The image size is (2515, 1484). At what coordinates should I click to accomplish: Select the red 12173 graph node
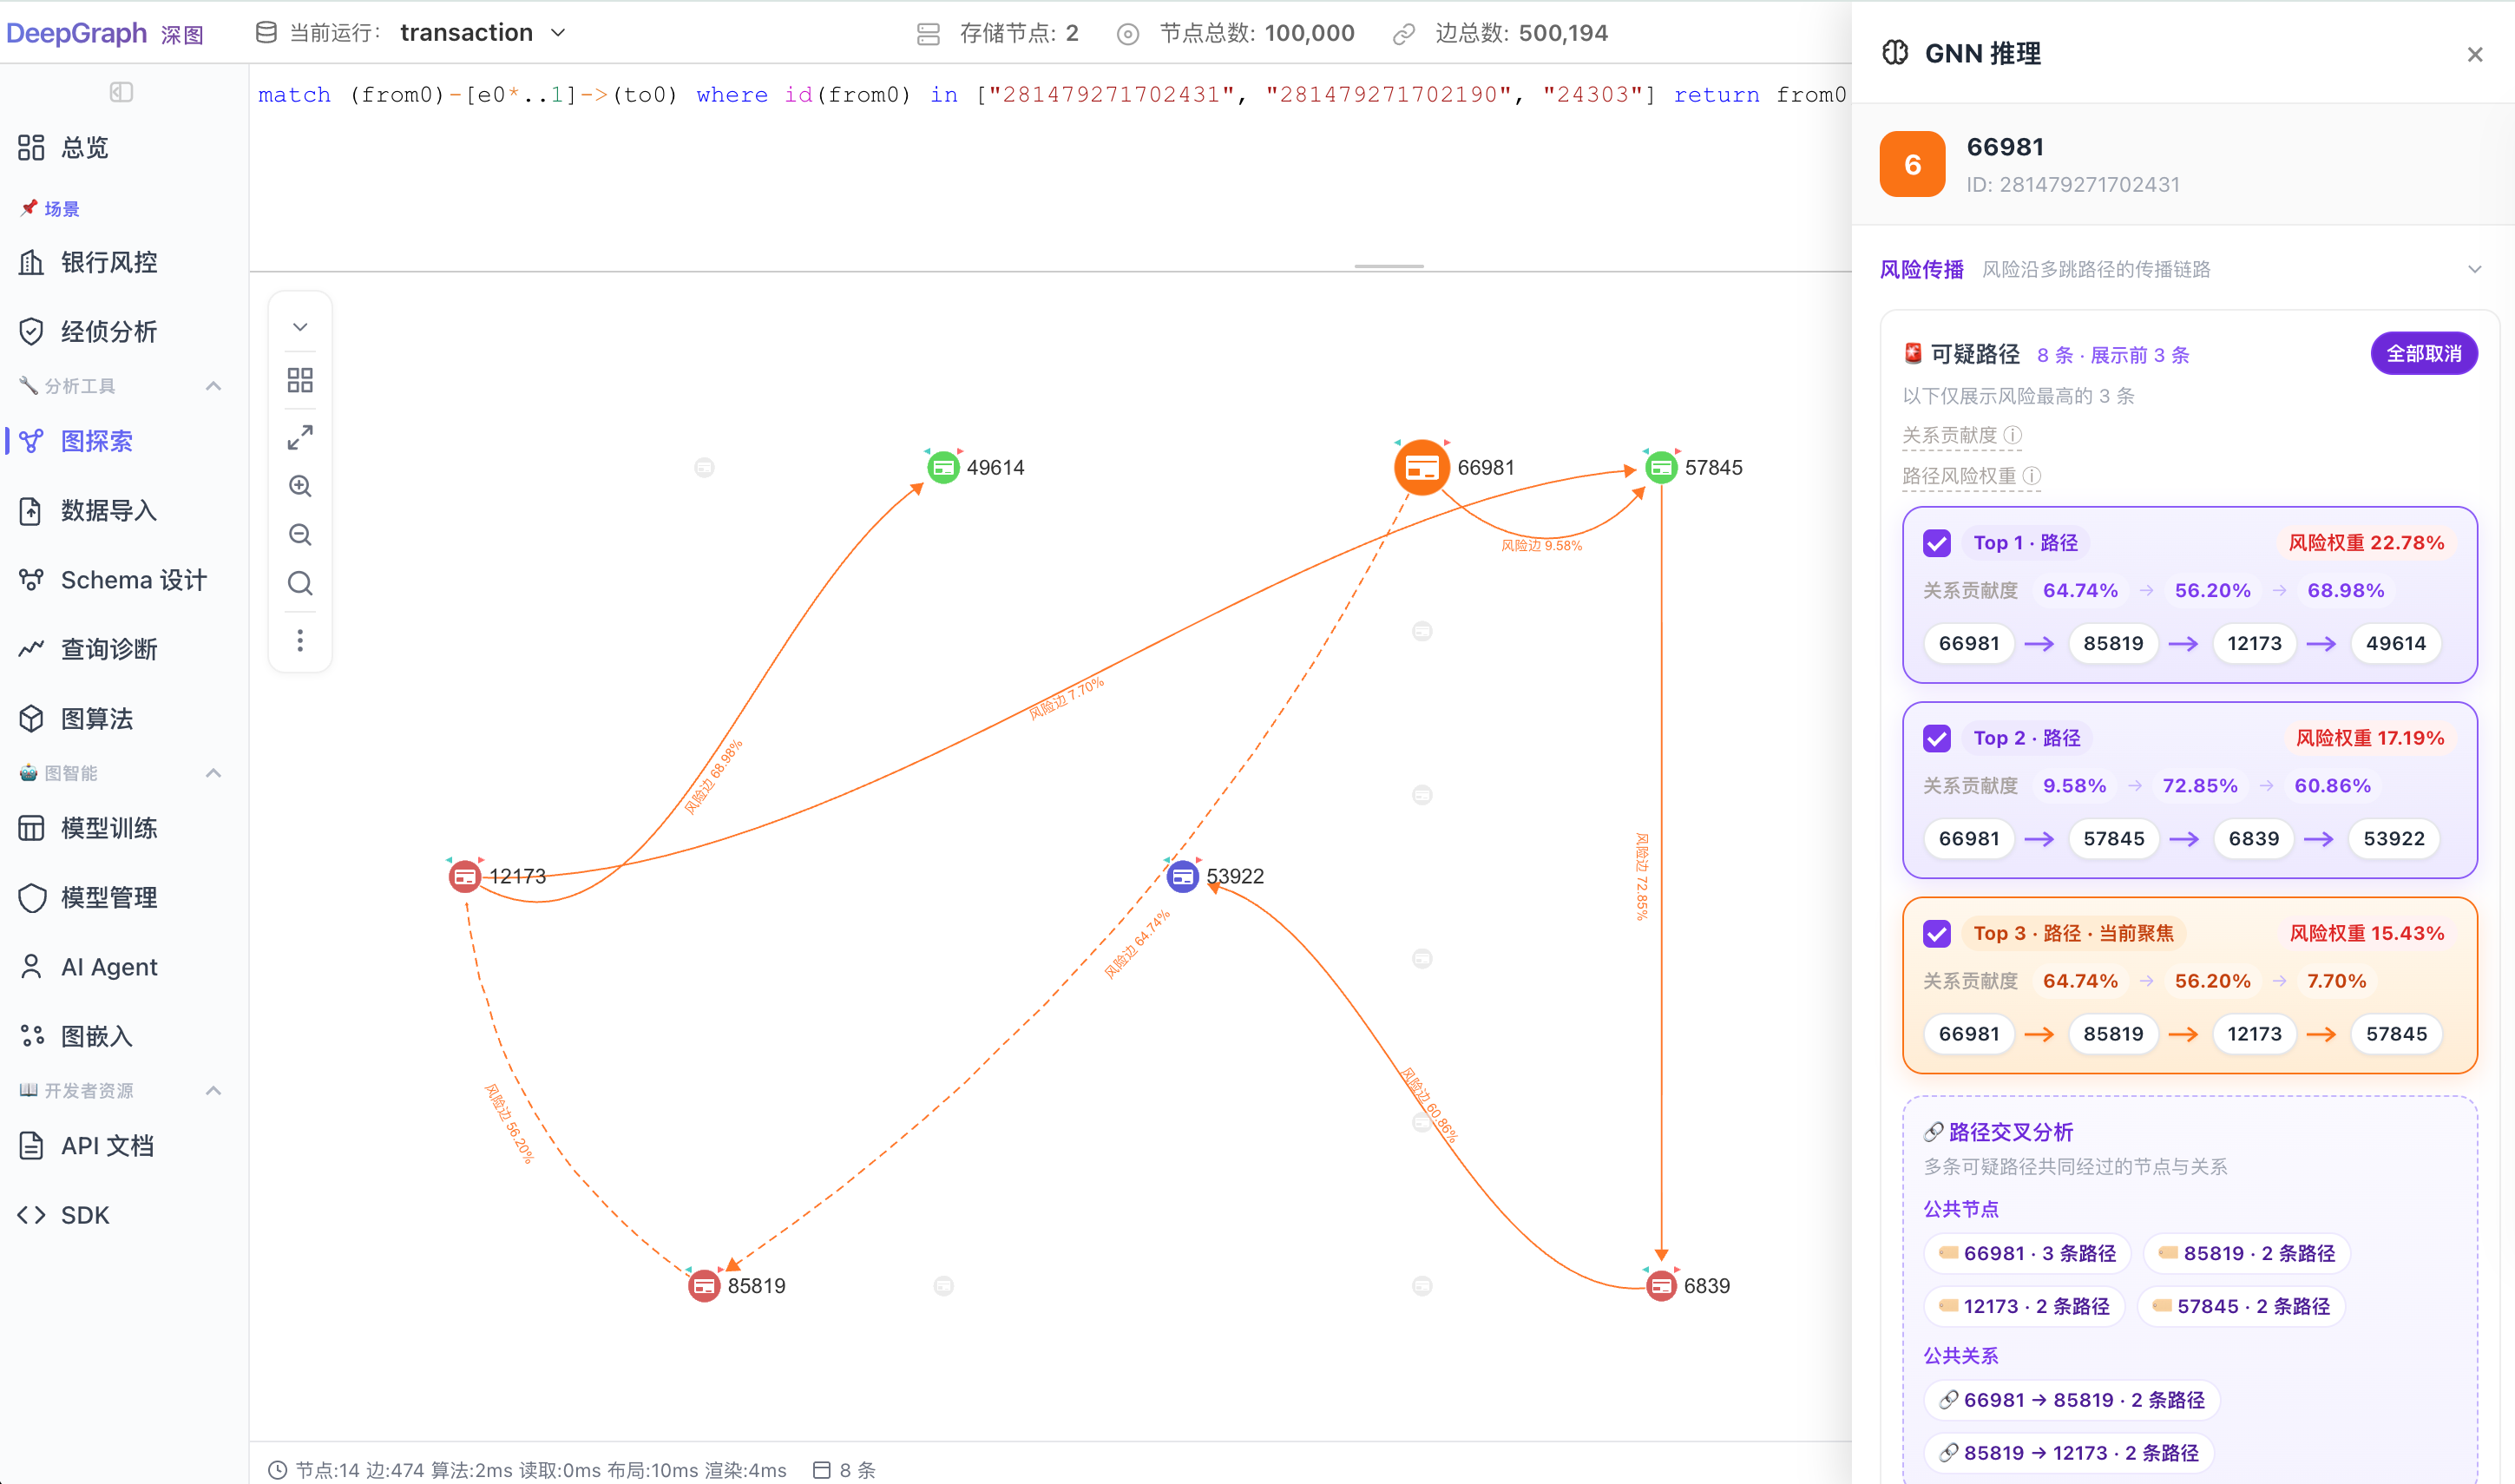[x=464, y=876]
